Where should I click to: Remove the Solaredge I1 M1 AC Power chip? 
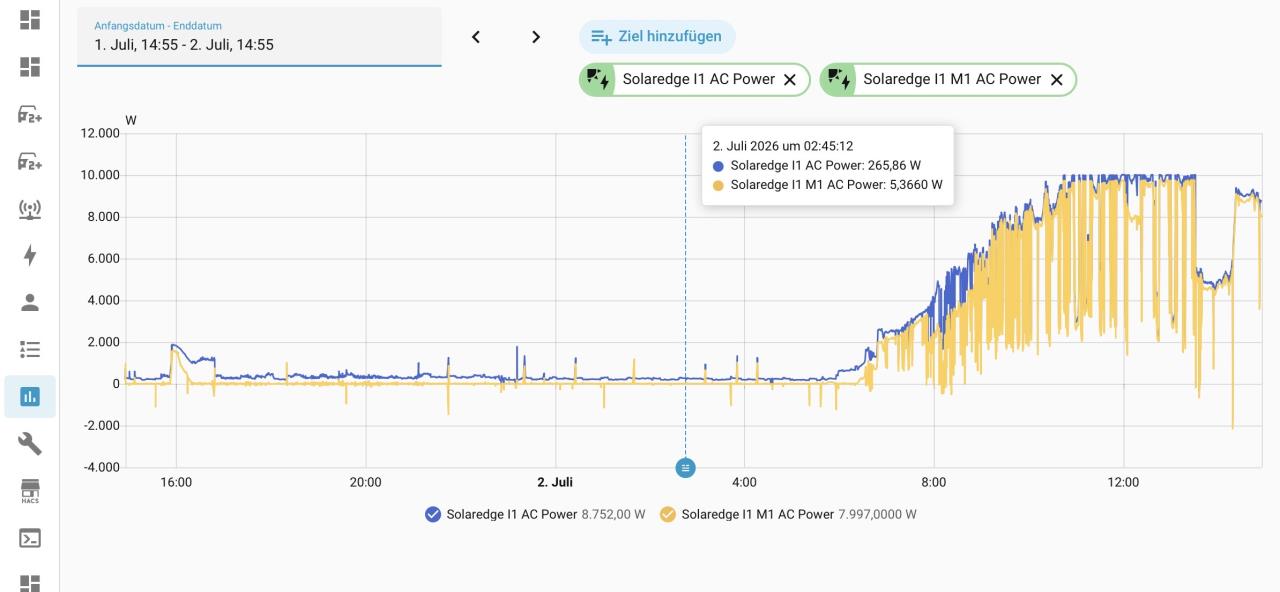[1056, 80]
